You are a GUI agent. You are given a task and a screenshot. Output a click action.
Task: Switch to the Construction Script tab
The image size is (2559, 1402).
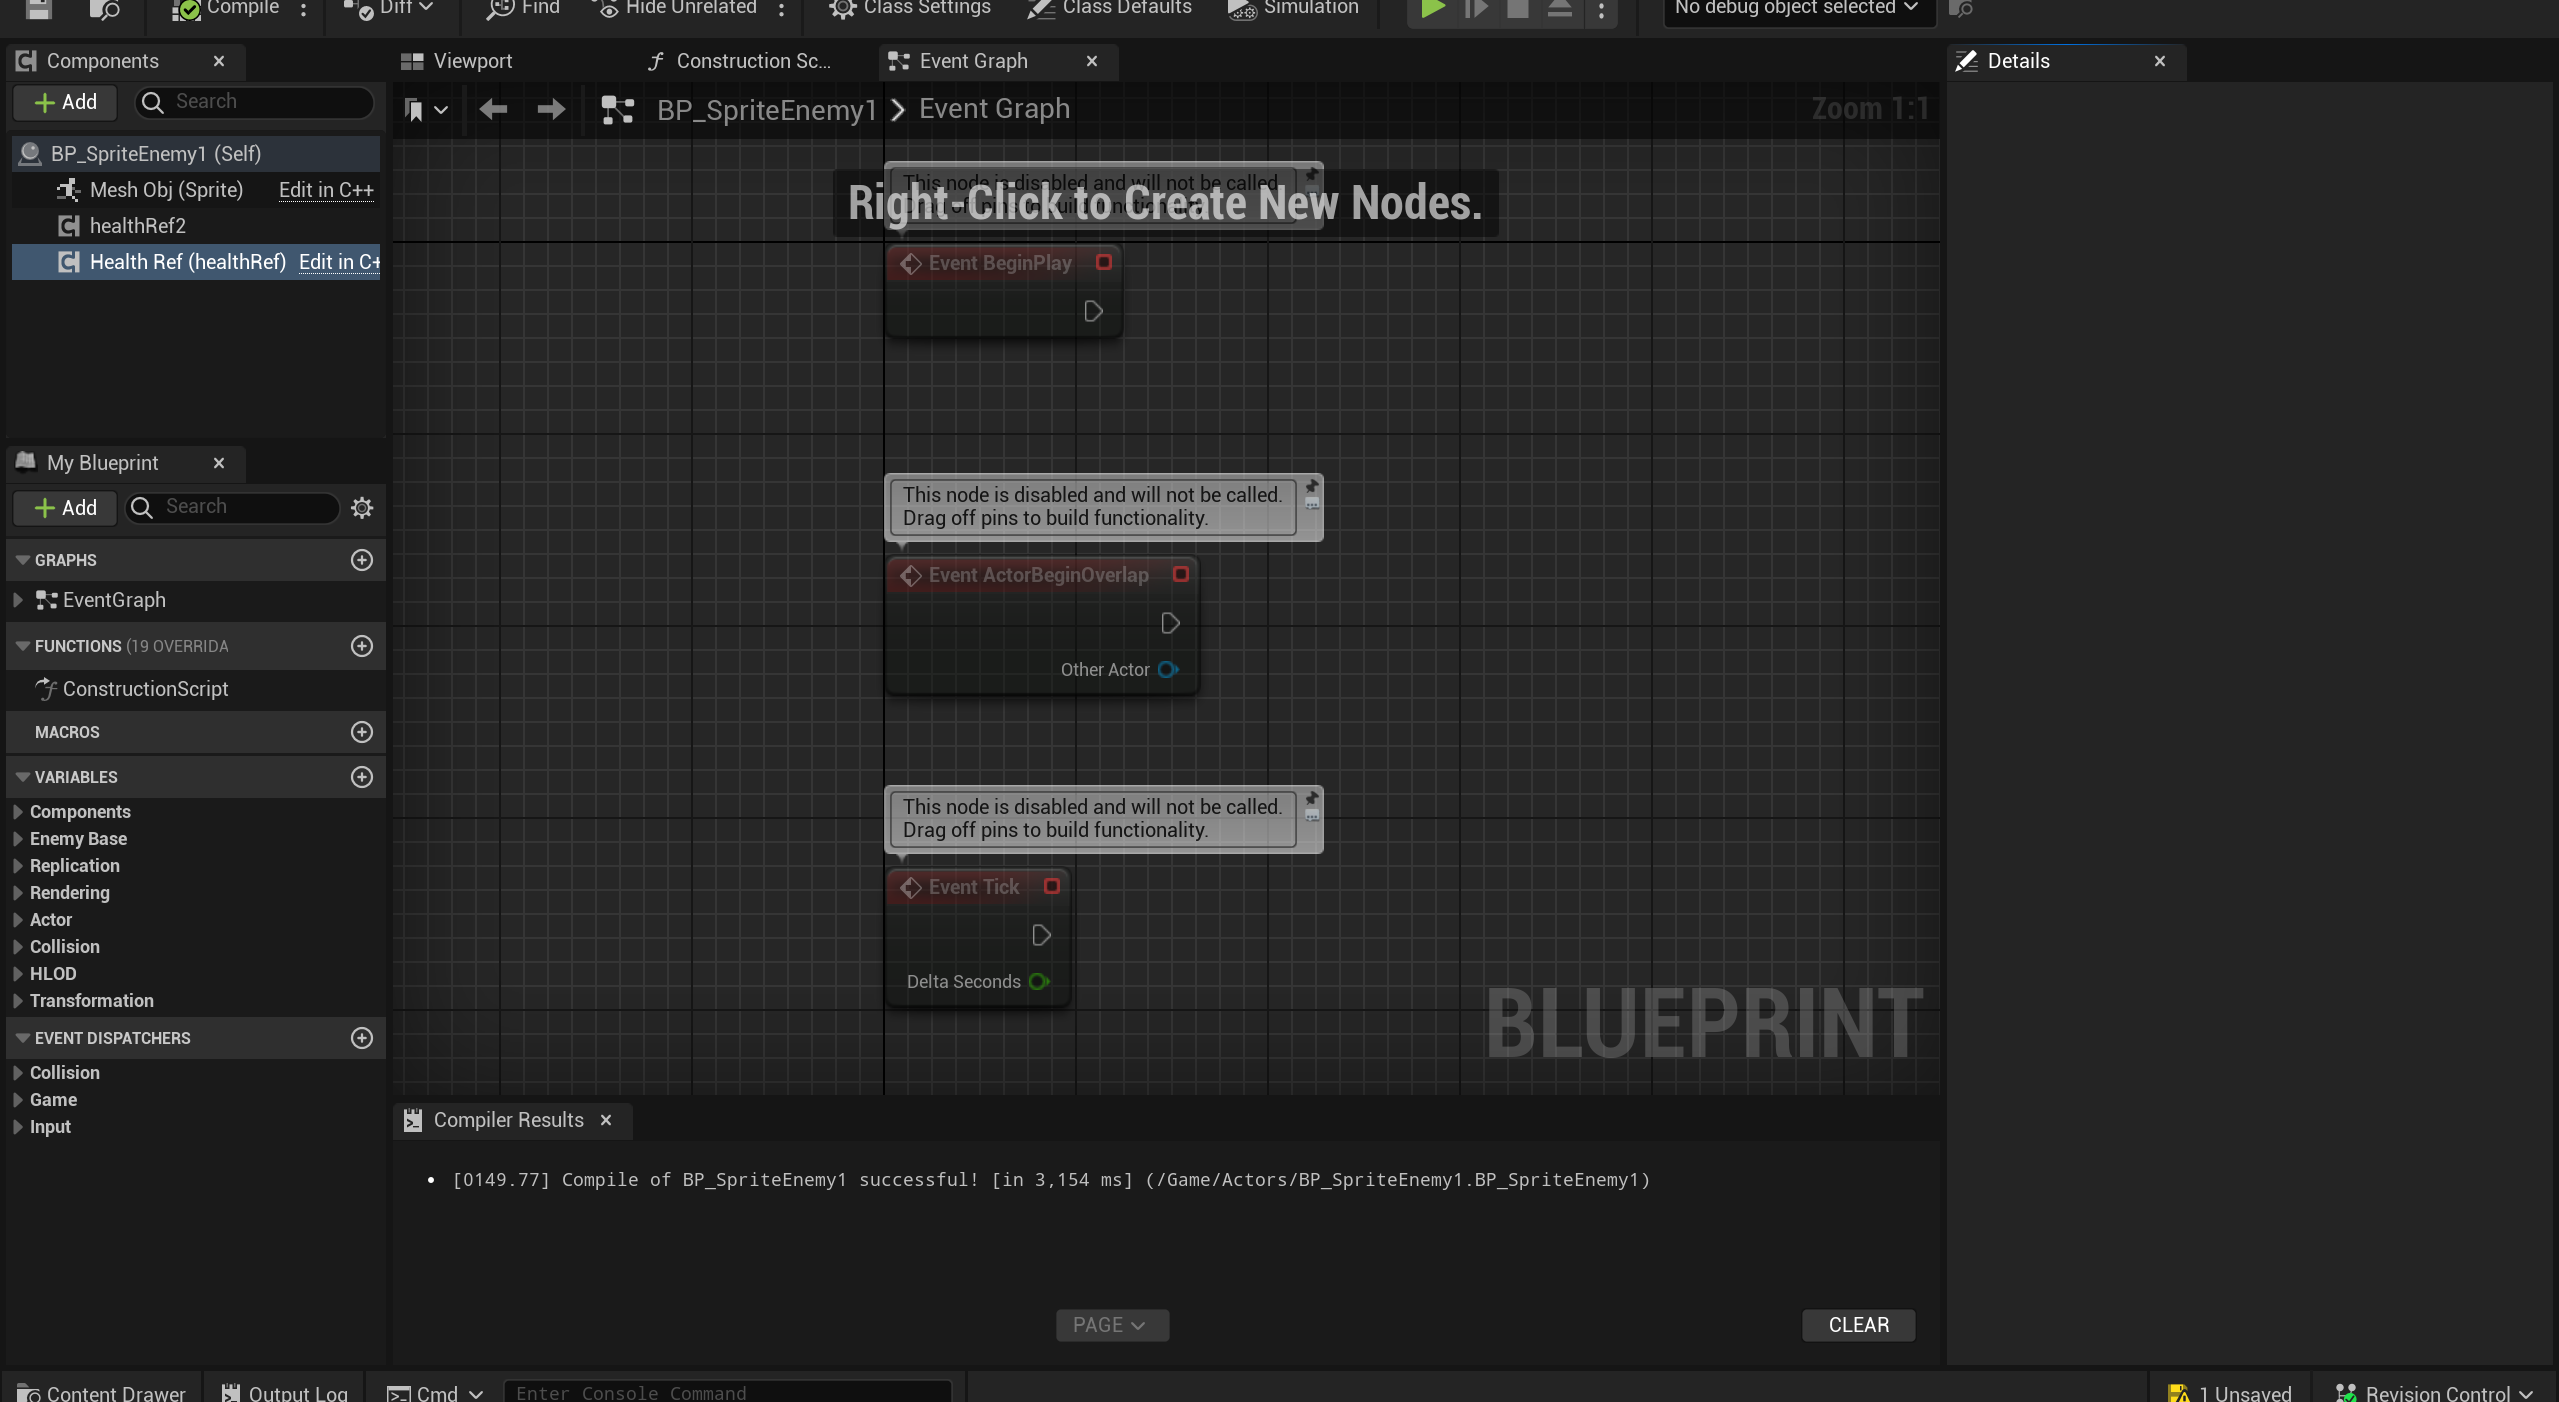[x=752, y=61]
